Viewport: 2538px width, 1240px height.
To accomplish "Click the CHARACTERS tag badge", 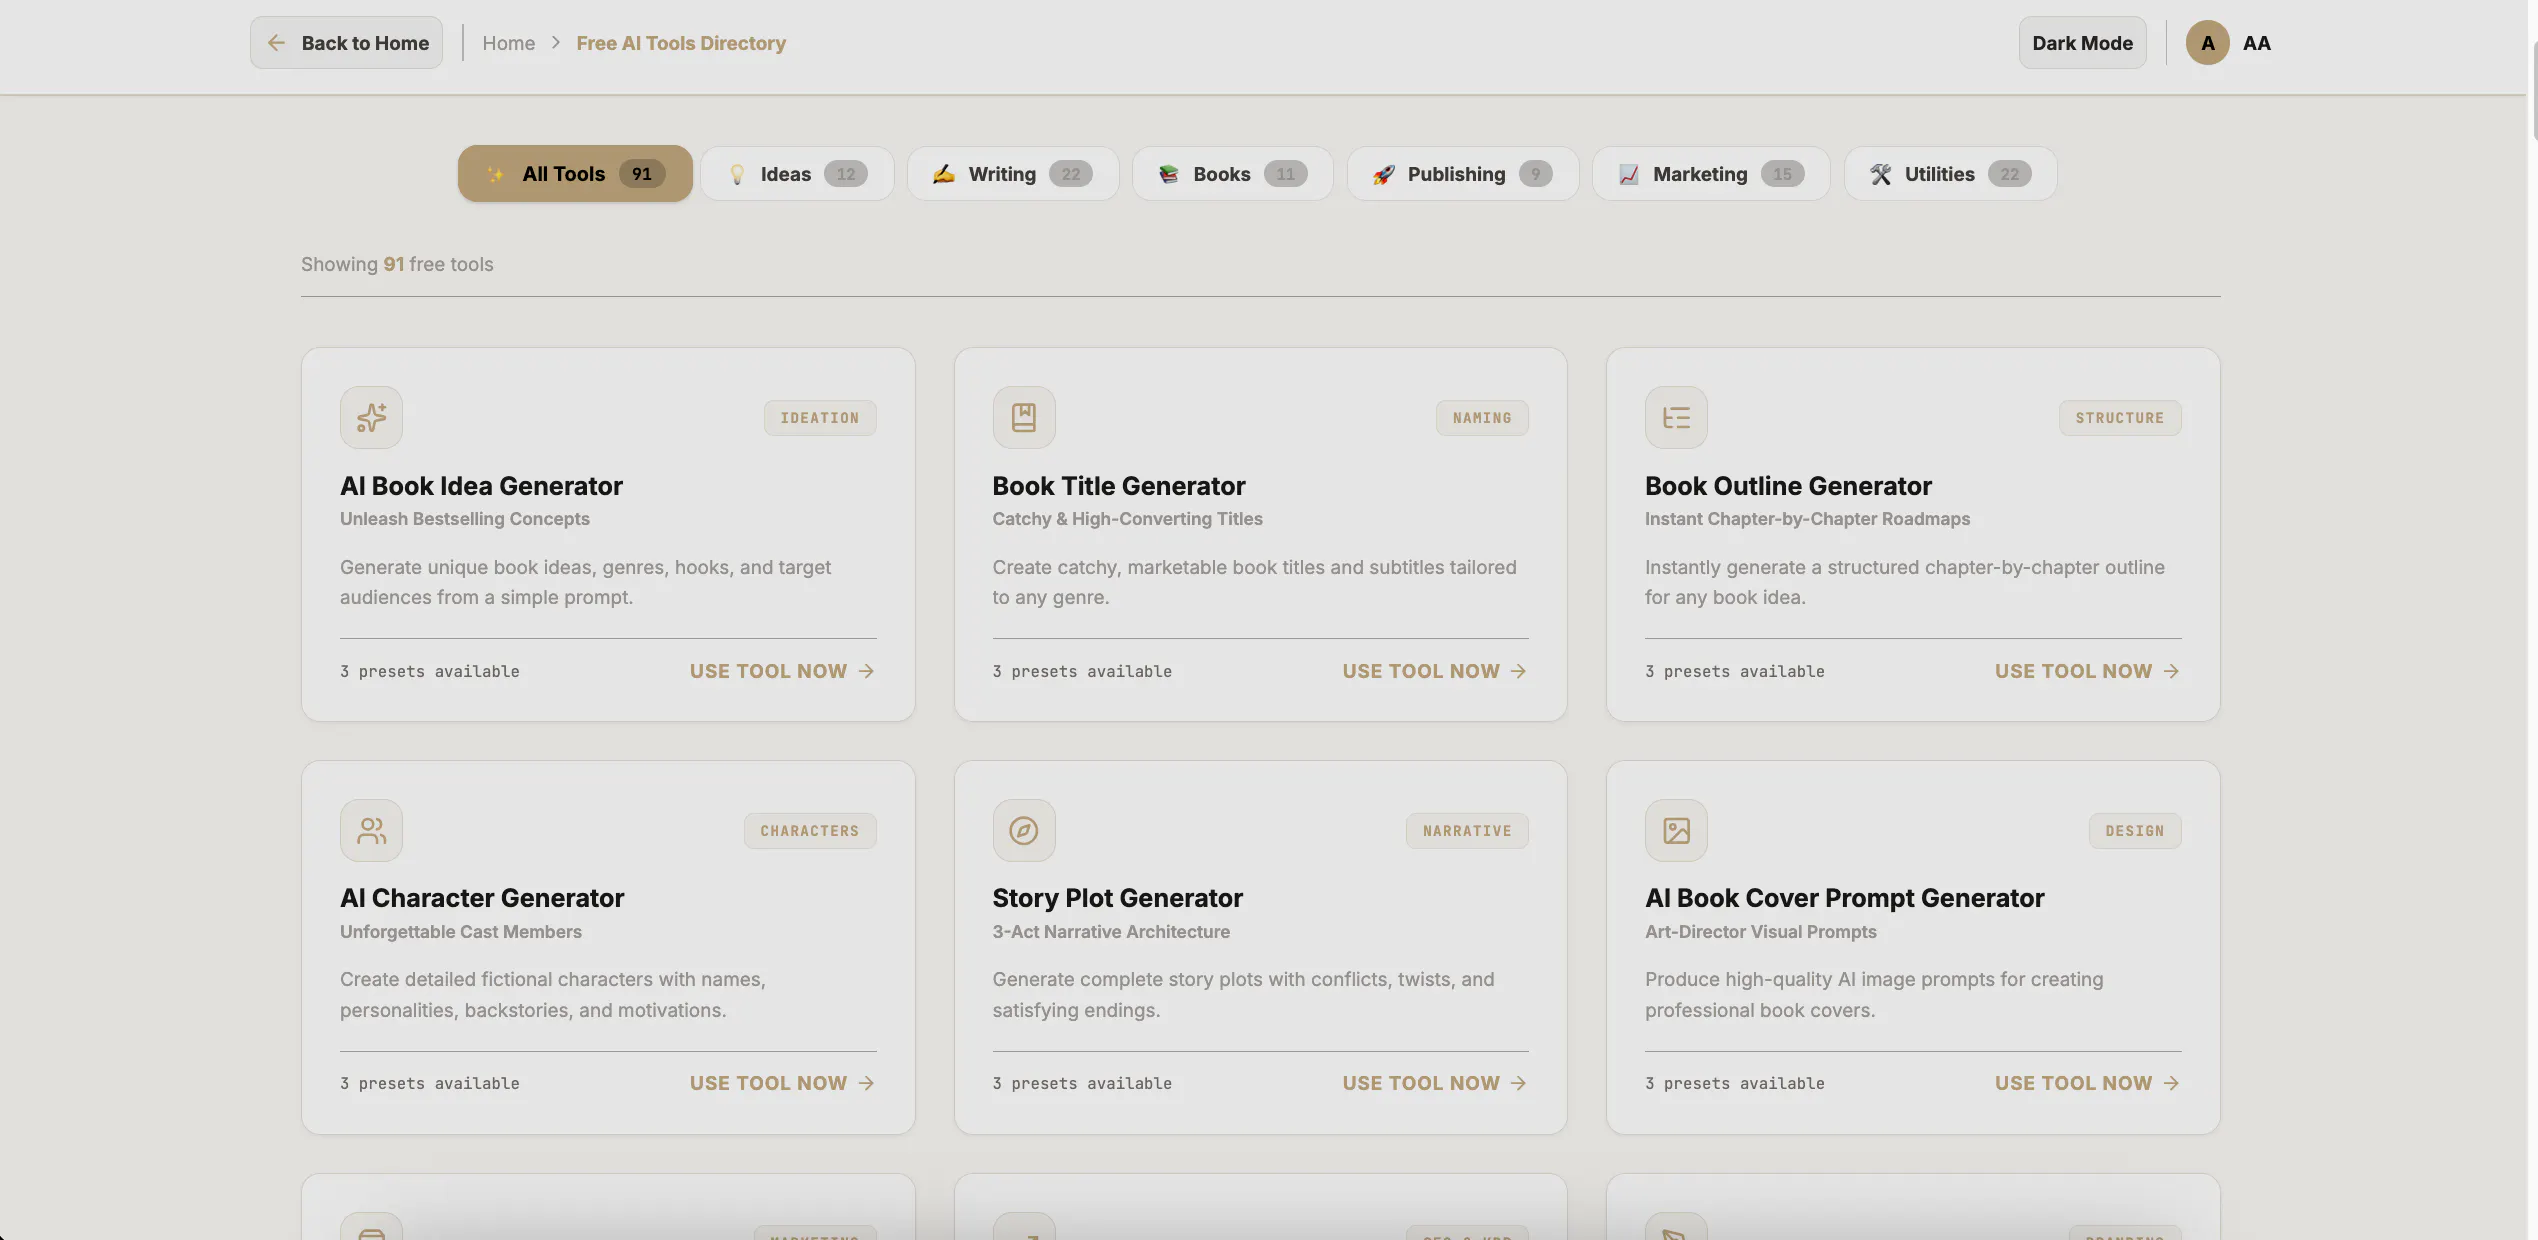I will 810,831.
